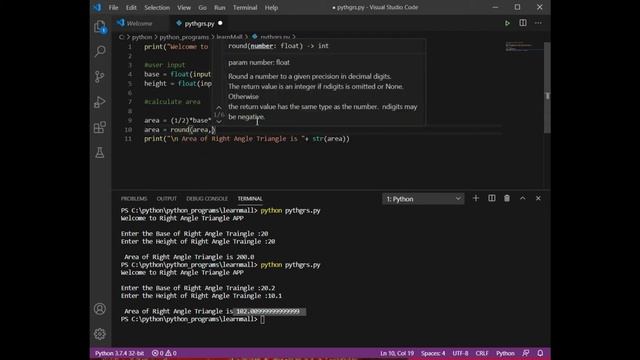Open editor More Actions ellipsis
Image resolution: width=640 pixels, height=360 pixels.
point(538,23)
